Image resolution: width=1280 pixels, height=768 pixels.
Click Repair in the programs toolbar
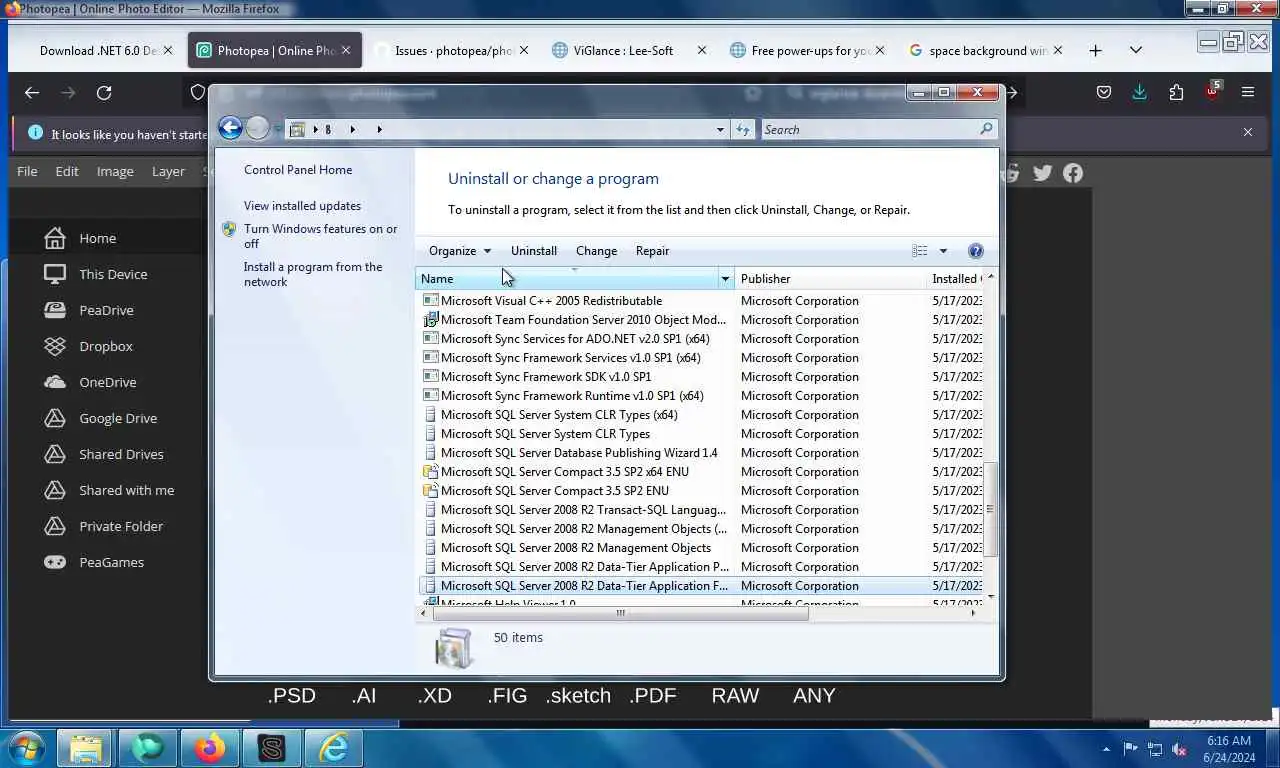(652, 251)
